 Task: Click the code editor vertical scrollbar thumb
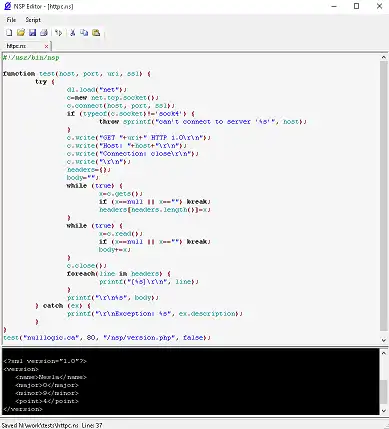(383, 196)
